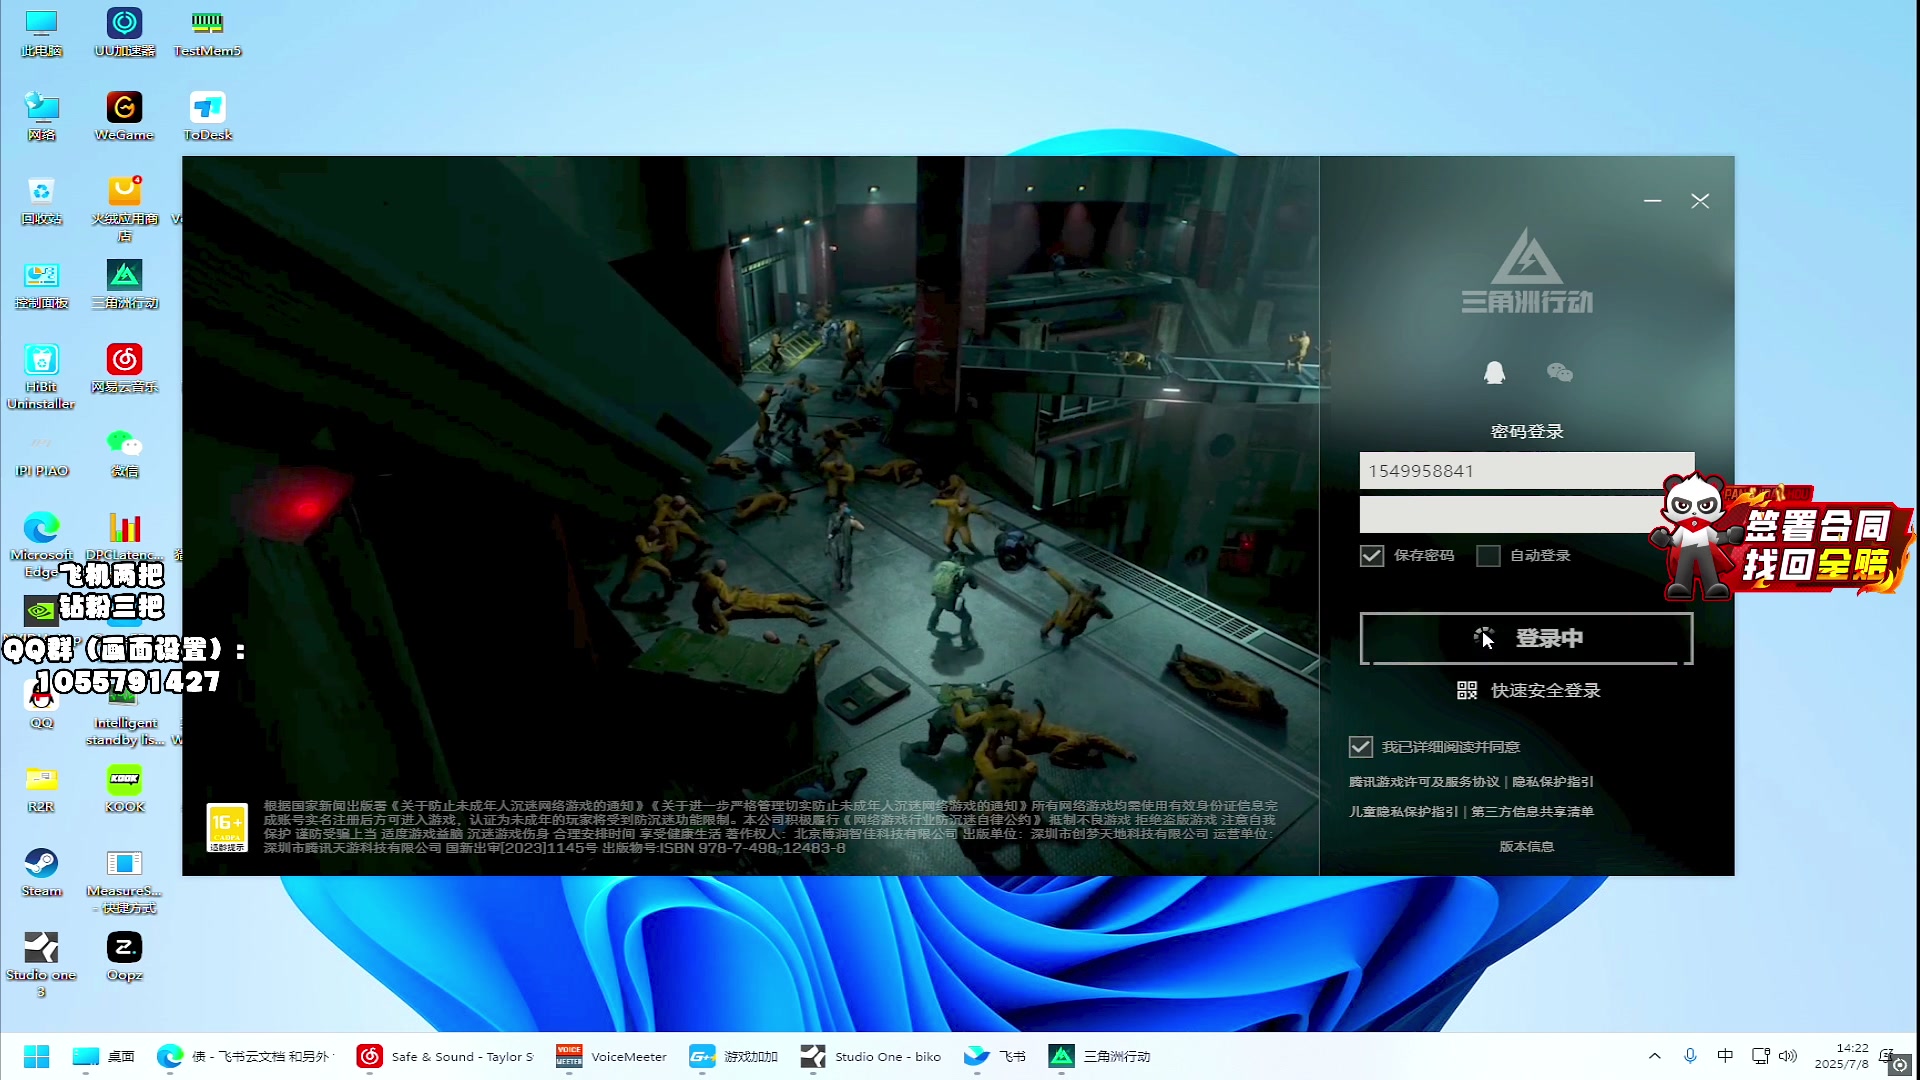Select the WeChat login icon
1920x1080 pixels.
tap(1559, 372)
